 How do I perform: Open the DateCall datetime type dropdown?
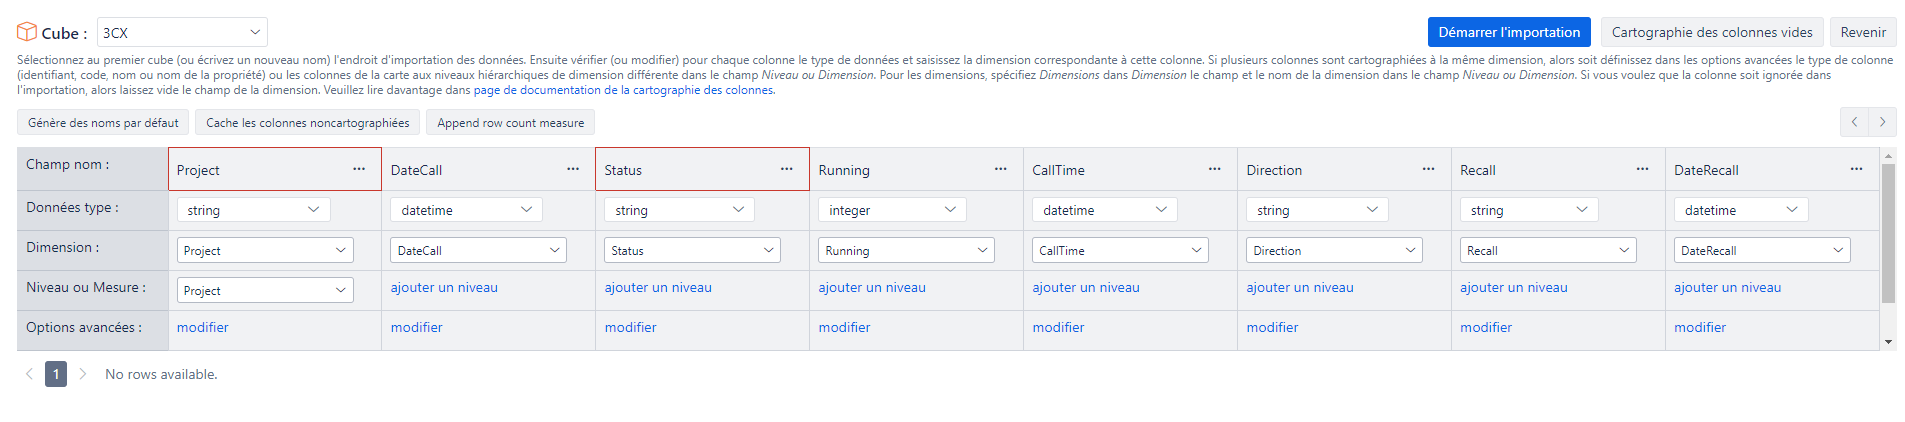pos(467,210)
